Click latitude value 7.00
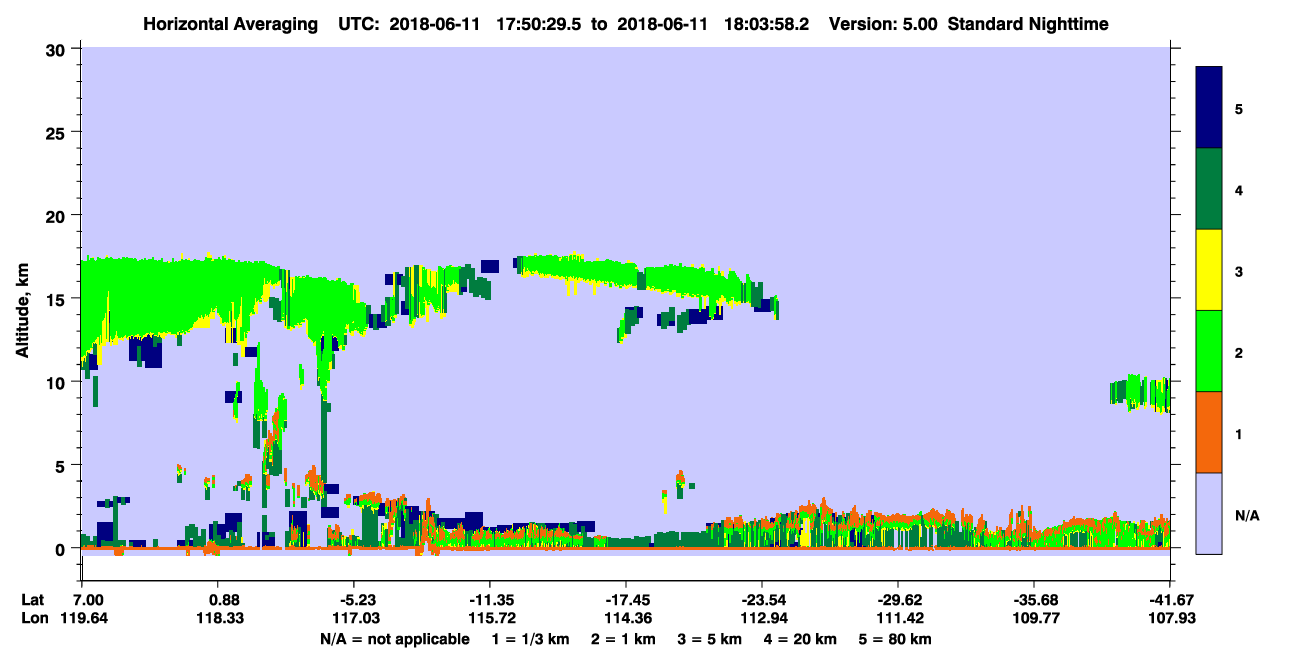 coord(88,600)
